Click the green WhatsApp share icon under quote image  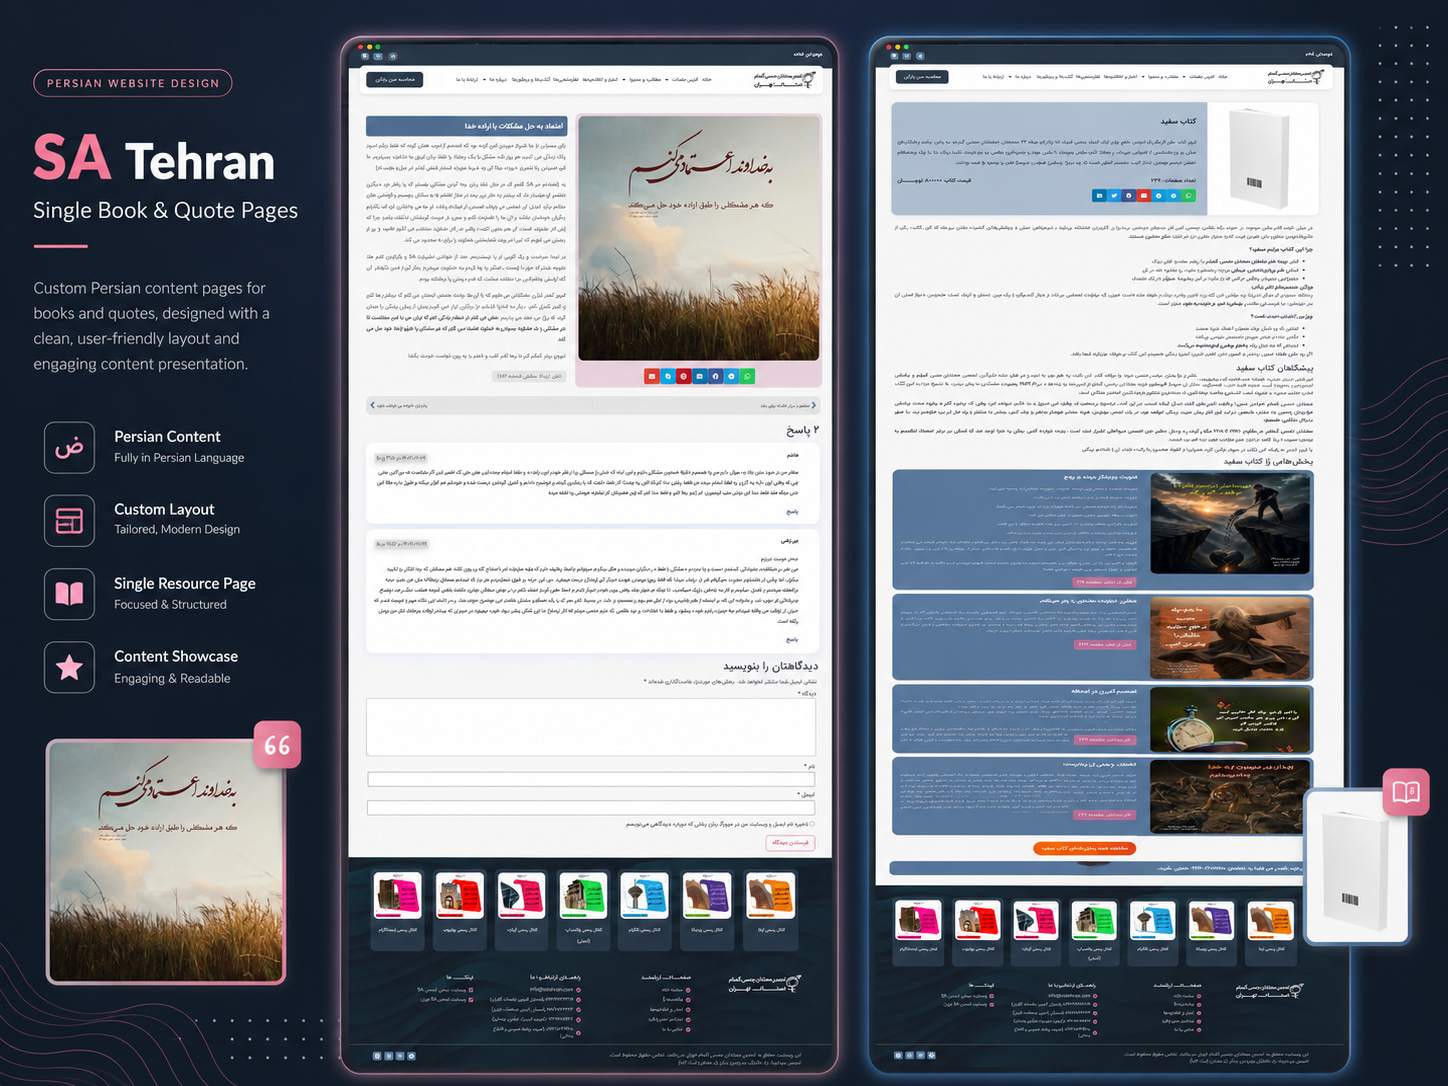point(748,376)
